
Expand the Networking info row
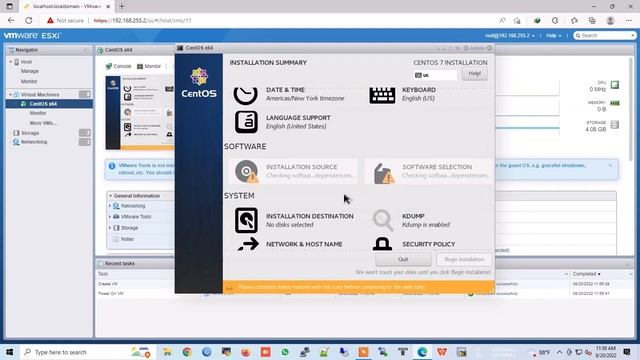(110, 206)
